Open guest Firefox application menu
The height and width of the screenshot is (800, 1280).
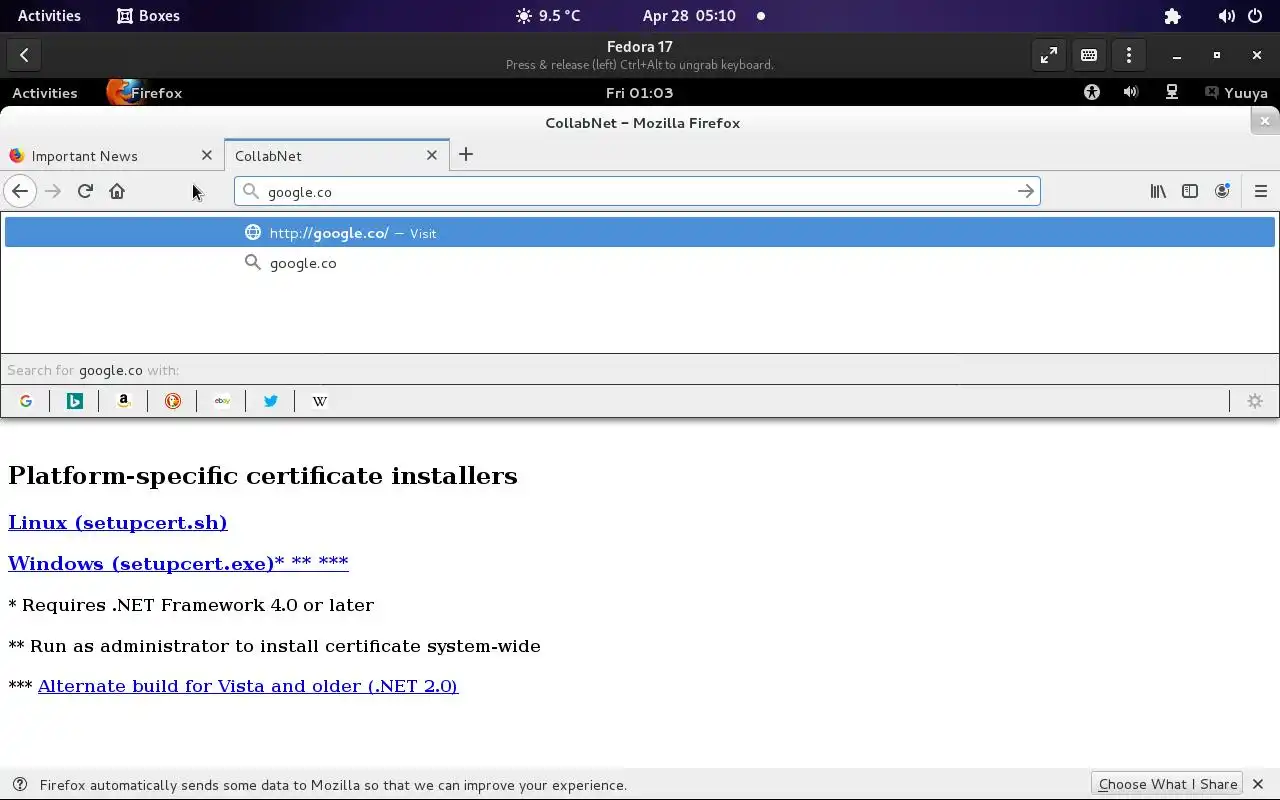(145, 92)
